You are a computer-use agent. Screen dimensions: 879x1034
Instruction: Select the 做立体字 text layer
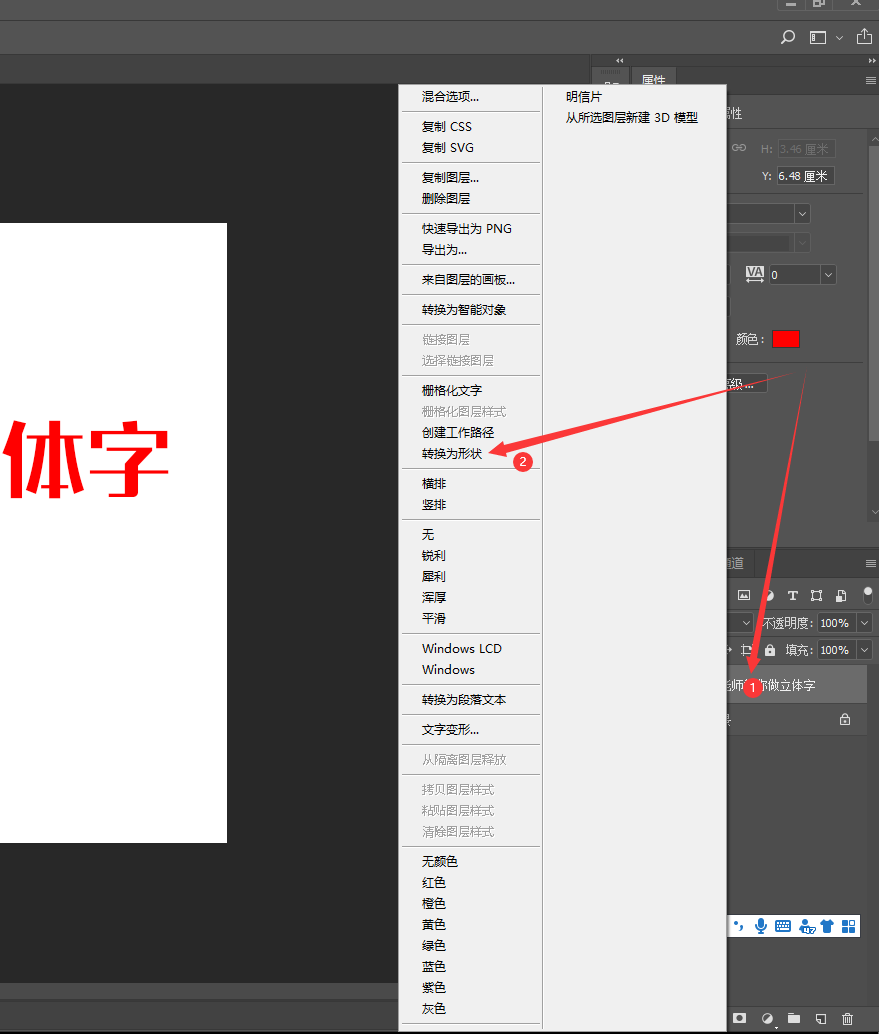(797, 684)
